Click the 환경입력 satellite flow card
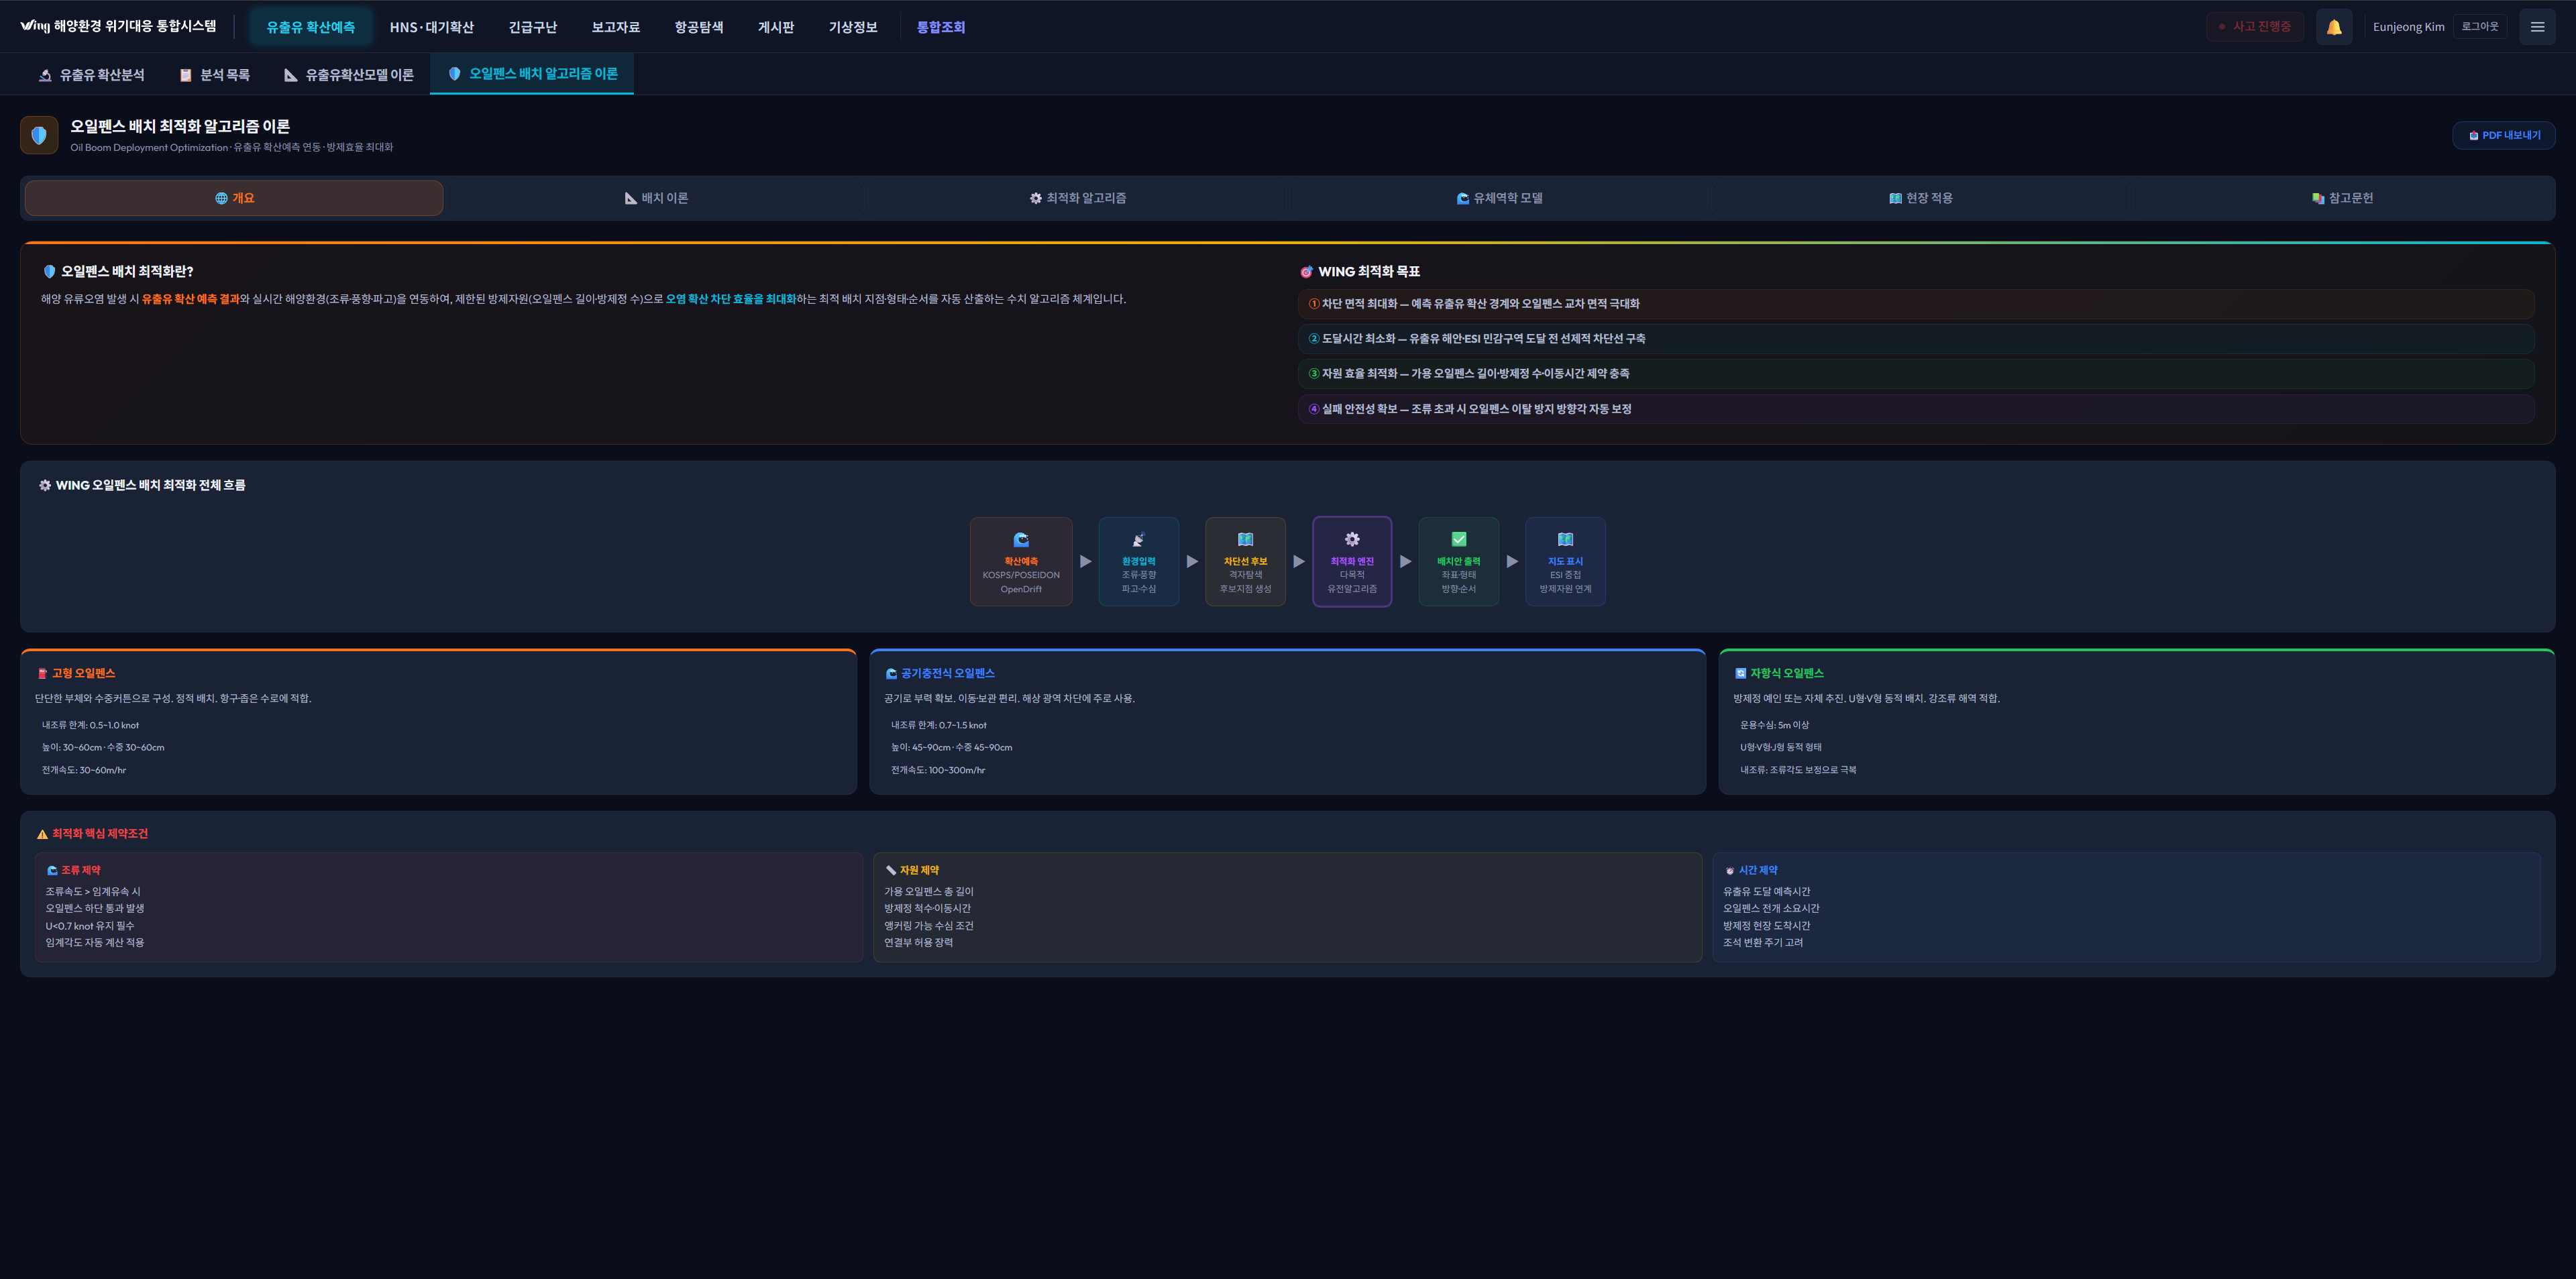 (x=1138, y=561)
